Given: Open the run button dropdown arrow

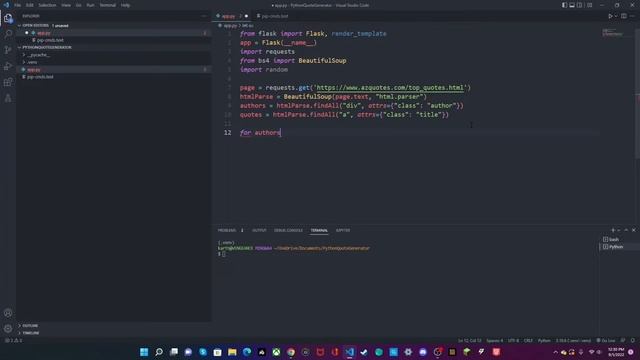Looking at the screenshot, I should pos(616,16).
